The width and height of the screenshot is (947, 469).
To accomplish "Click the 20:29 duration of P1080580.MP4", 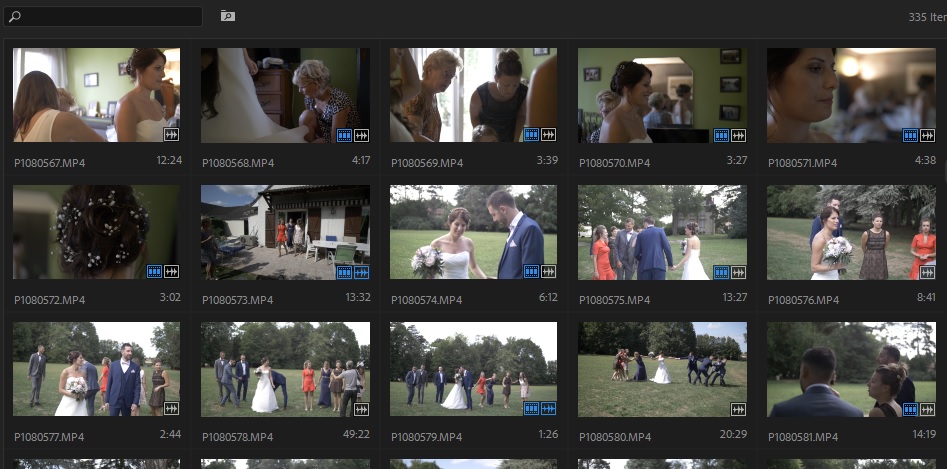I will [x=734, y=435].
